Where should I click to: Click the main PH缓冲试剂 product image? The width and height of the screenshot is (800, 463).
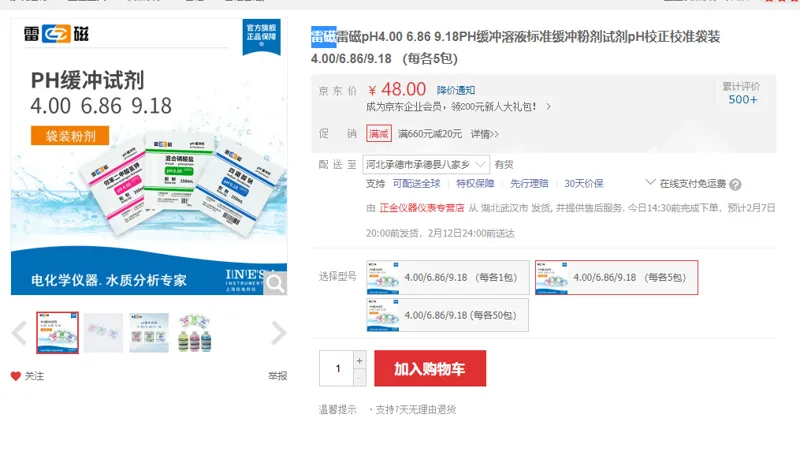pos(149,157)
